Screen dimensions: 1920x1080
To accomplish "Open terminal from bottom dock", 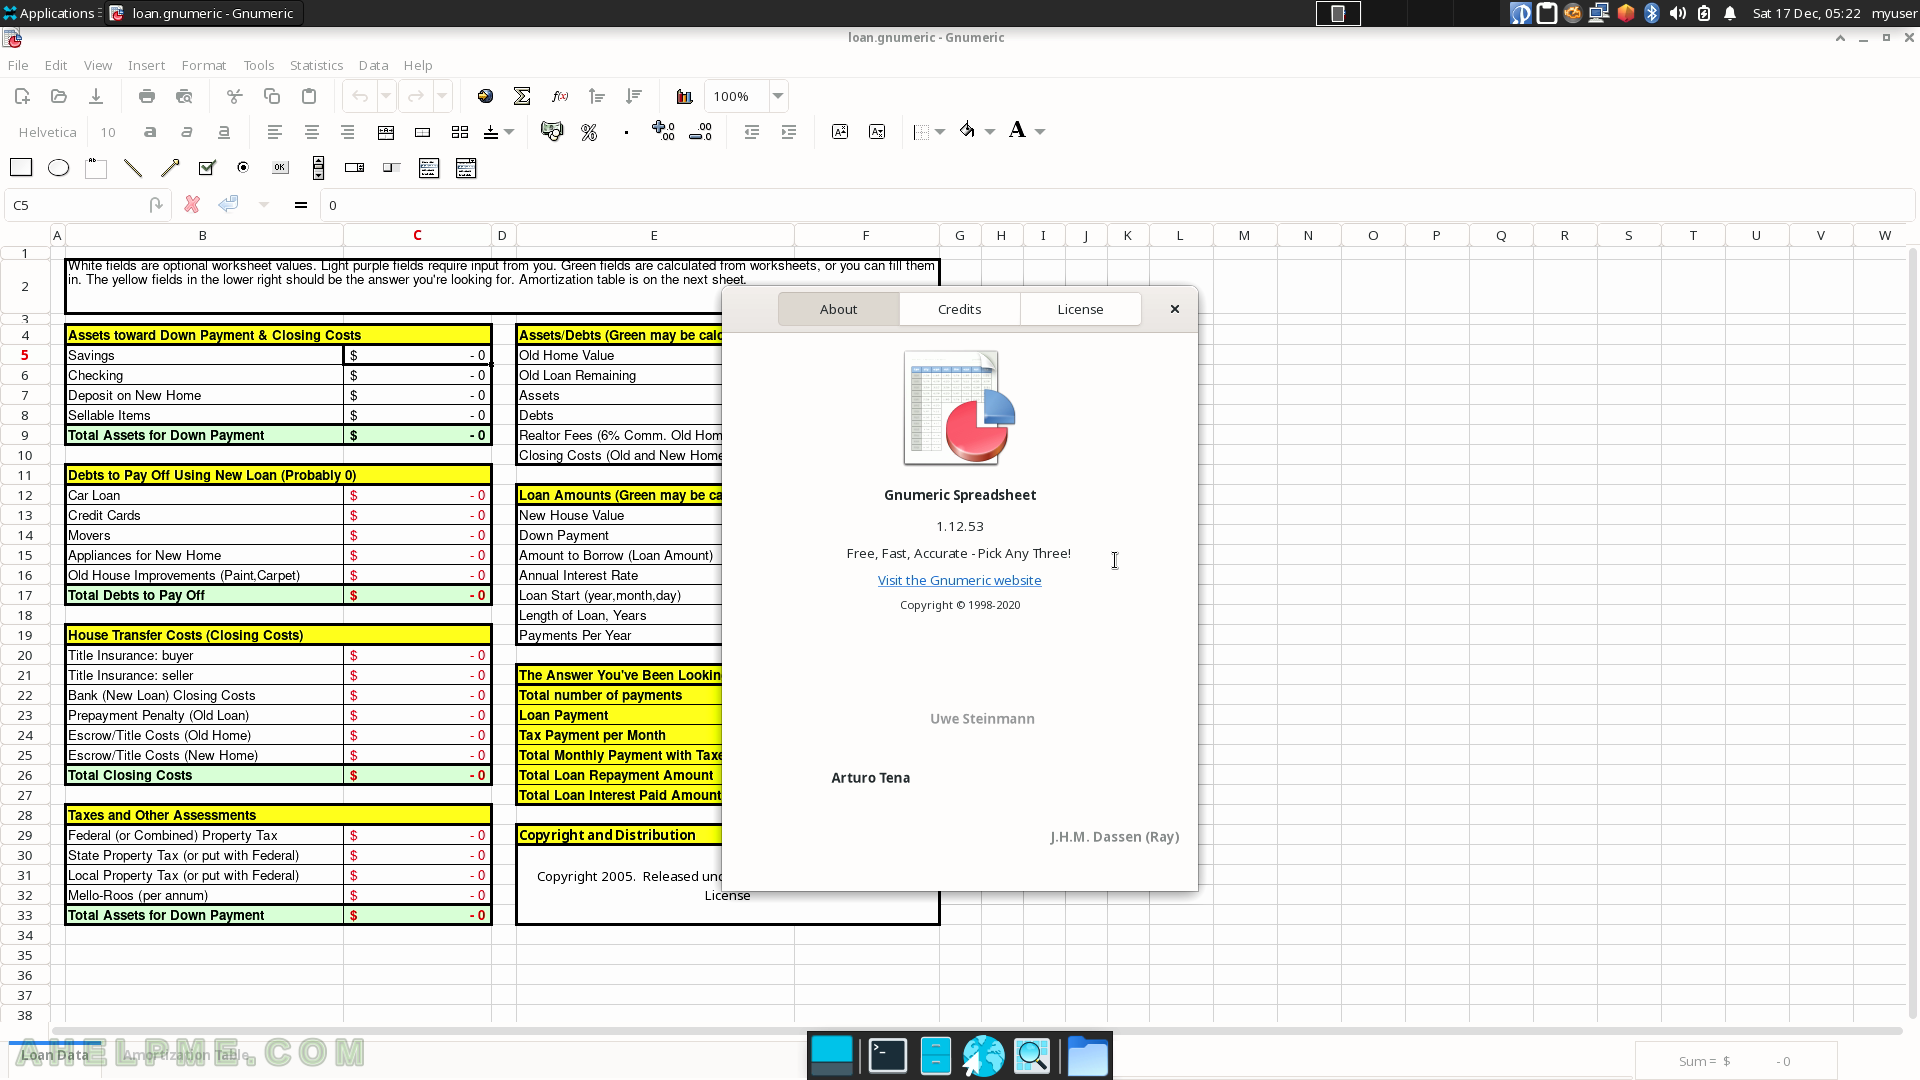I will pos(887,1056).
